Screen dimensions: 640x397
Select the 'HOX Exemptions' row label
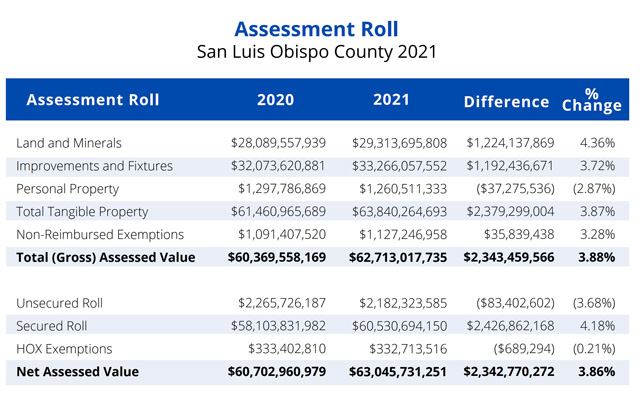[64, 349]
